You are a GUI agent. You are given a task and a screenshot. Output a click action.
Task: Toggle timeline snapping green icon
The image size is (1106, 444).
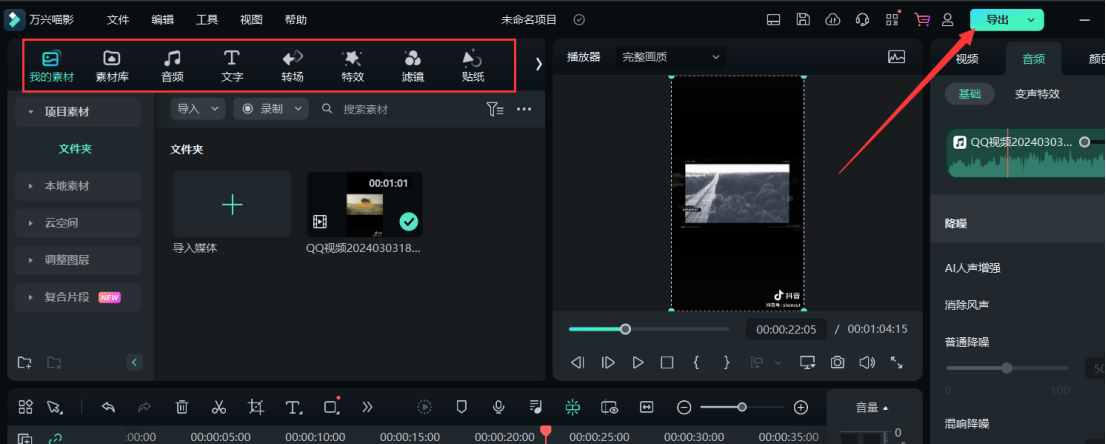click(x=573, y=407)
